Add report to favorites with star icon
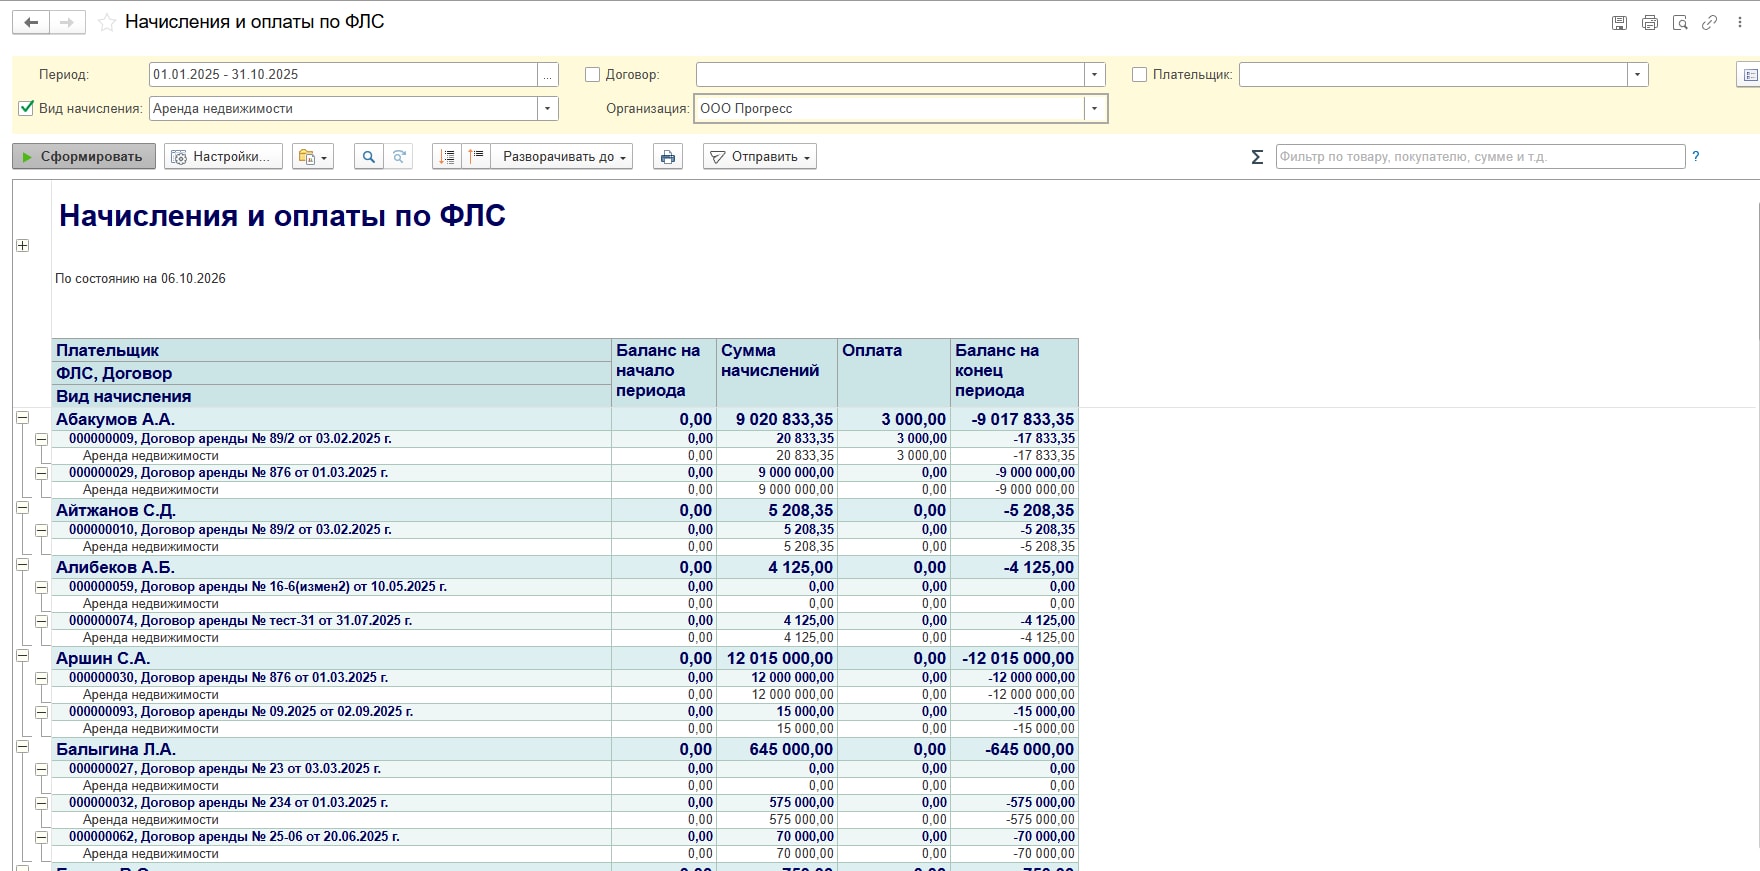1760x871 pixels. tap(107, 22)
